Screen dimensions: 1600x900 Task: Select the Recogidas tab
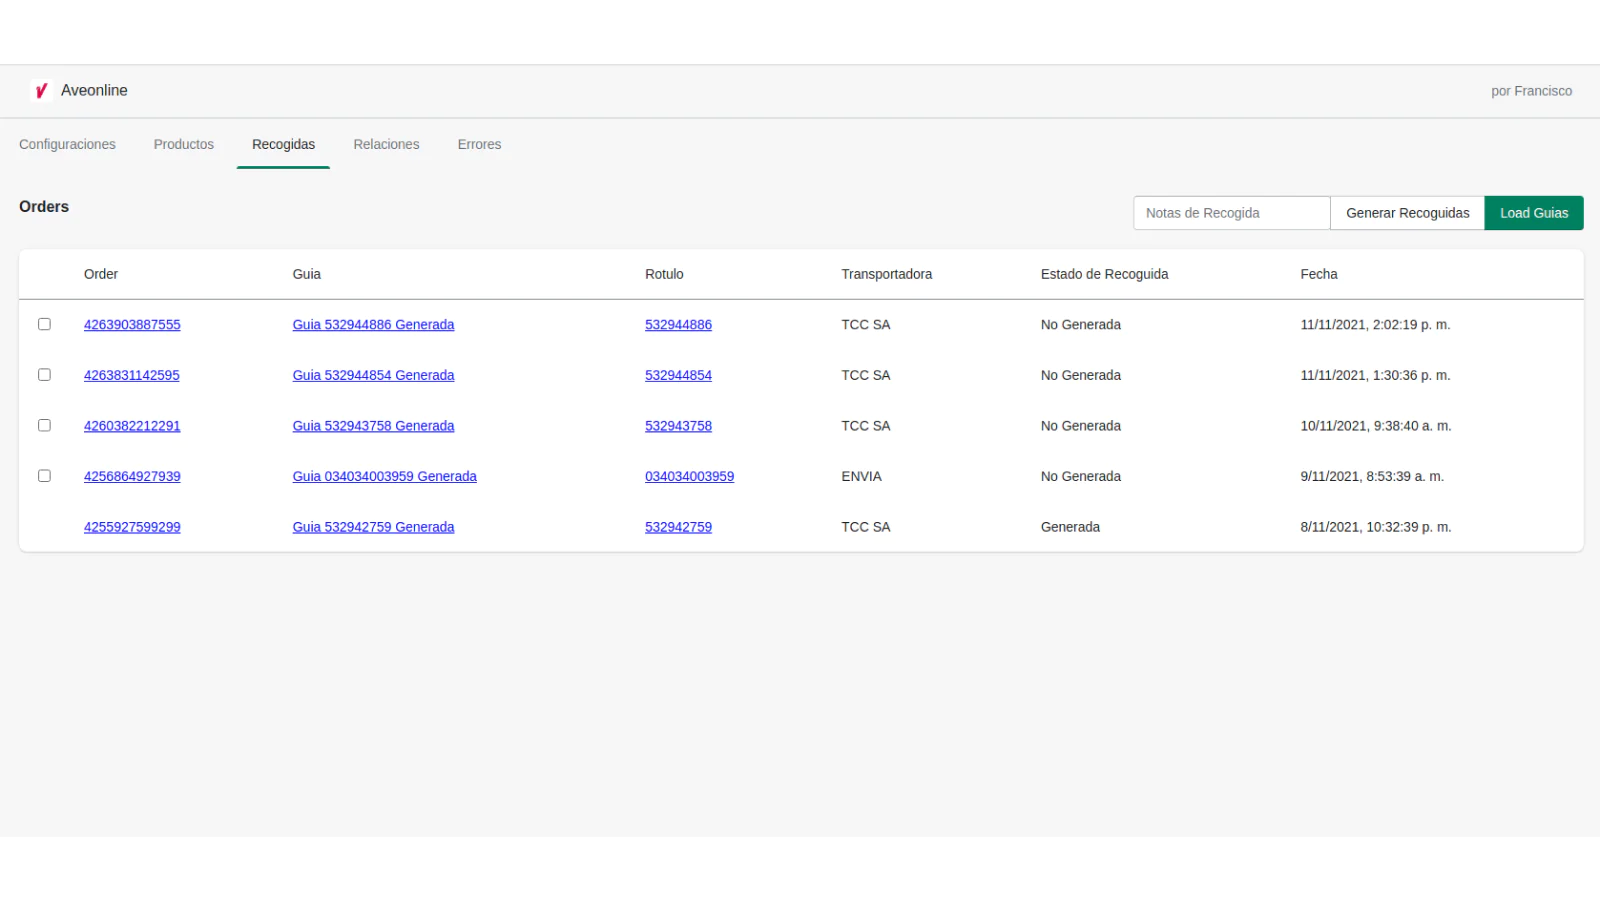coord(283,144)
